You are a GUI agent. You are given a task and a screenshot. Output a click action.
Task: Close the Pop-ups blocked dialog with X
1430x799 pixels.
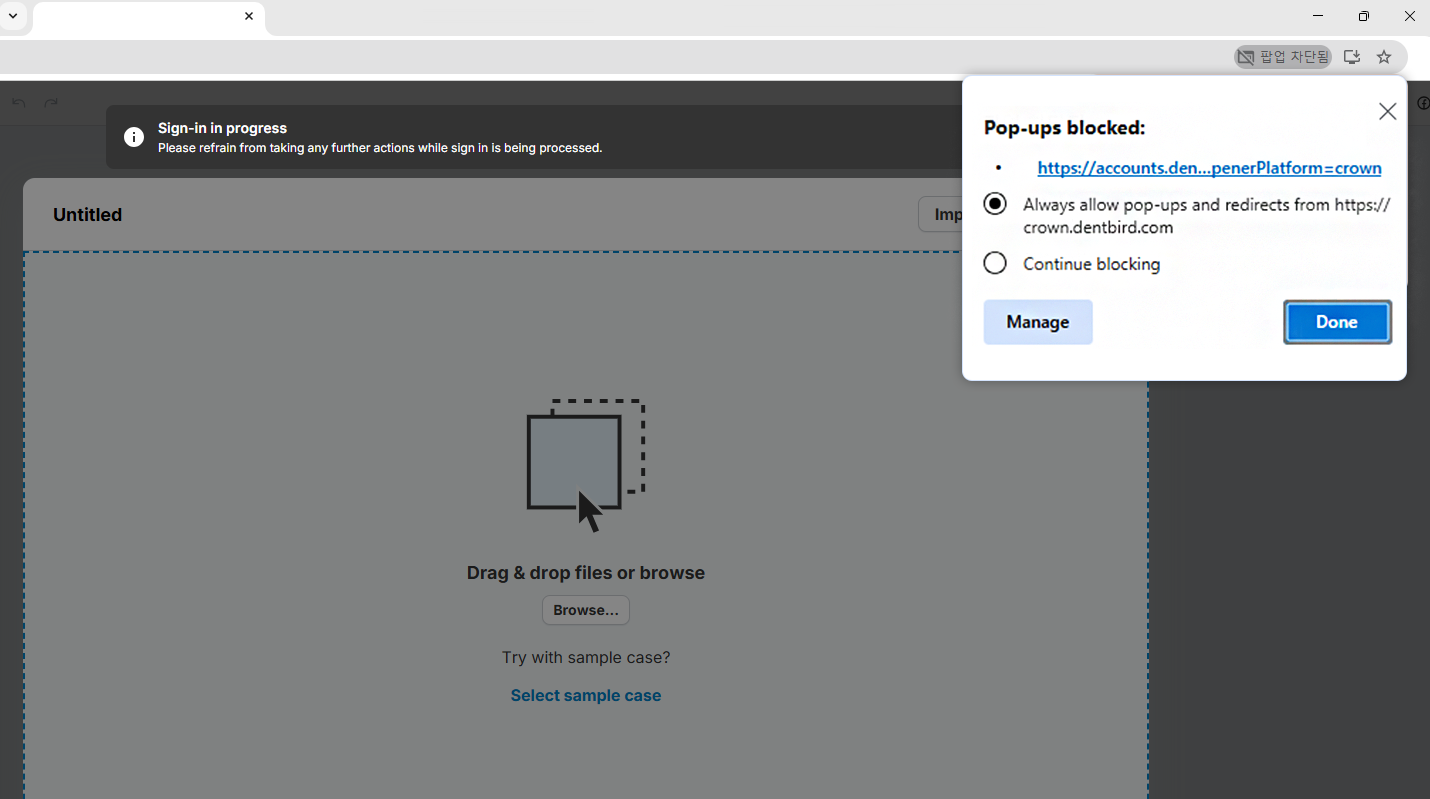click(1387, 112)
